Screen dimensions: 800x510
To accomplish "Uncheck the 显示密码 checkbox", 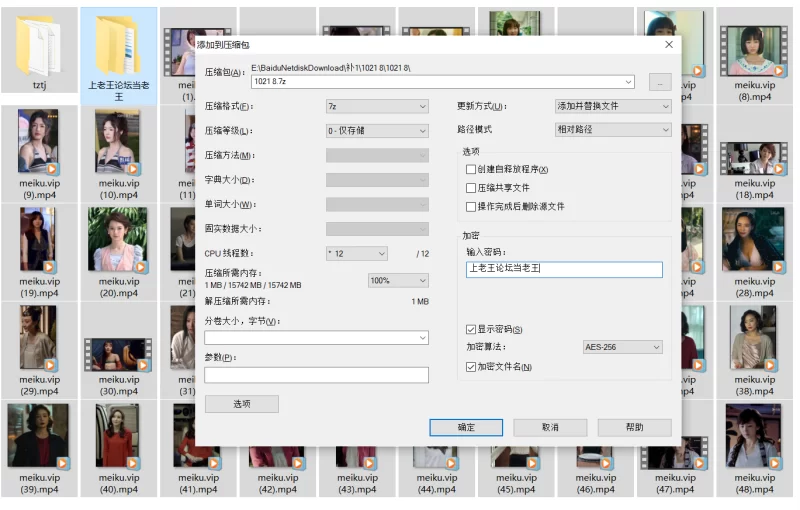I will (471, 329).
